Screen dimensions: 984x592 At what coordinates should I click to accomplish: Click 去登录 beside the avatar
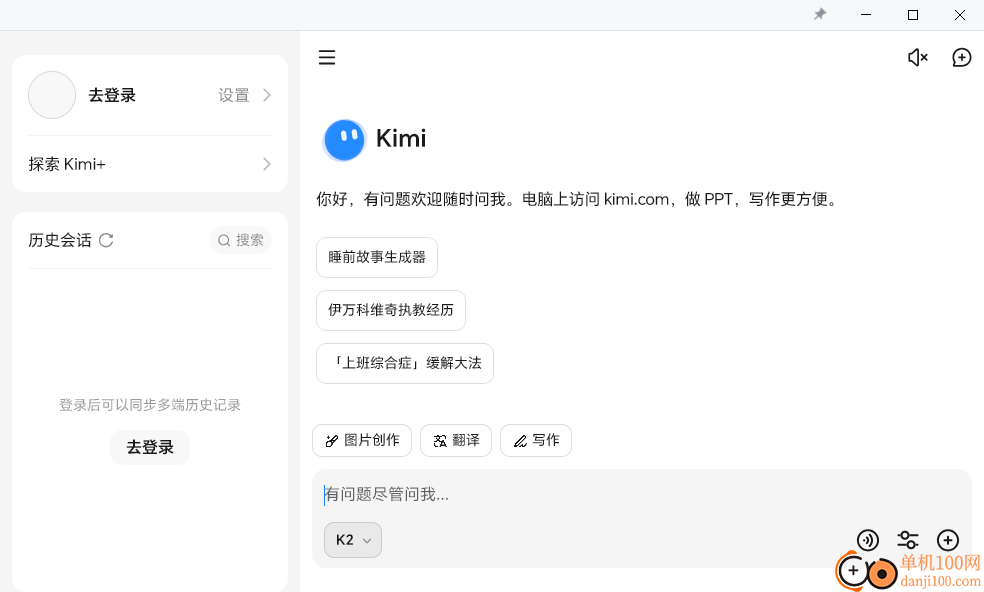(112, 95)
